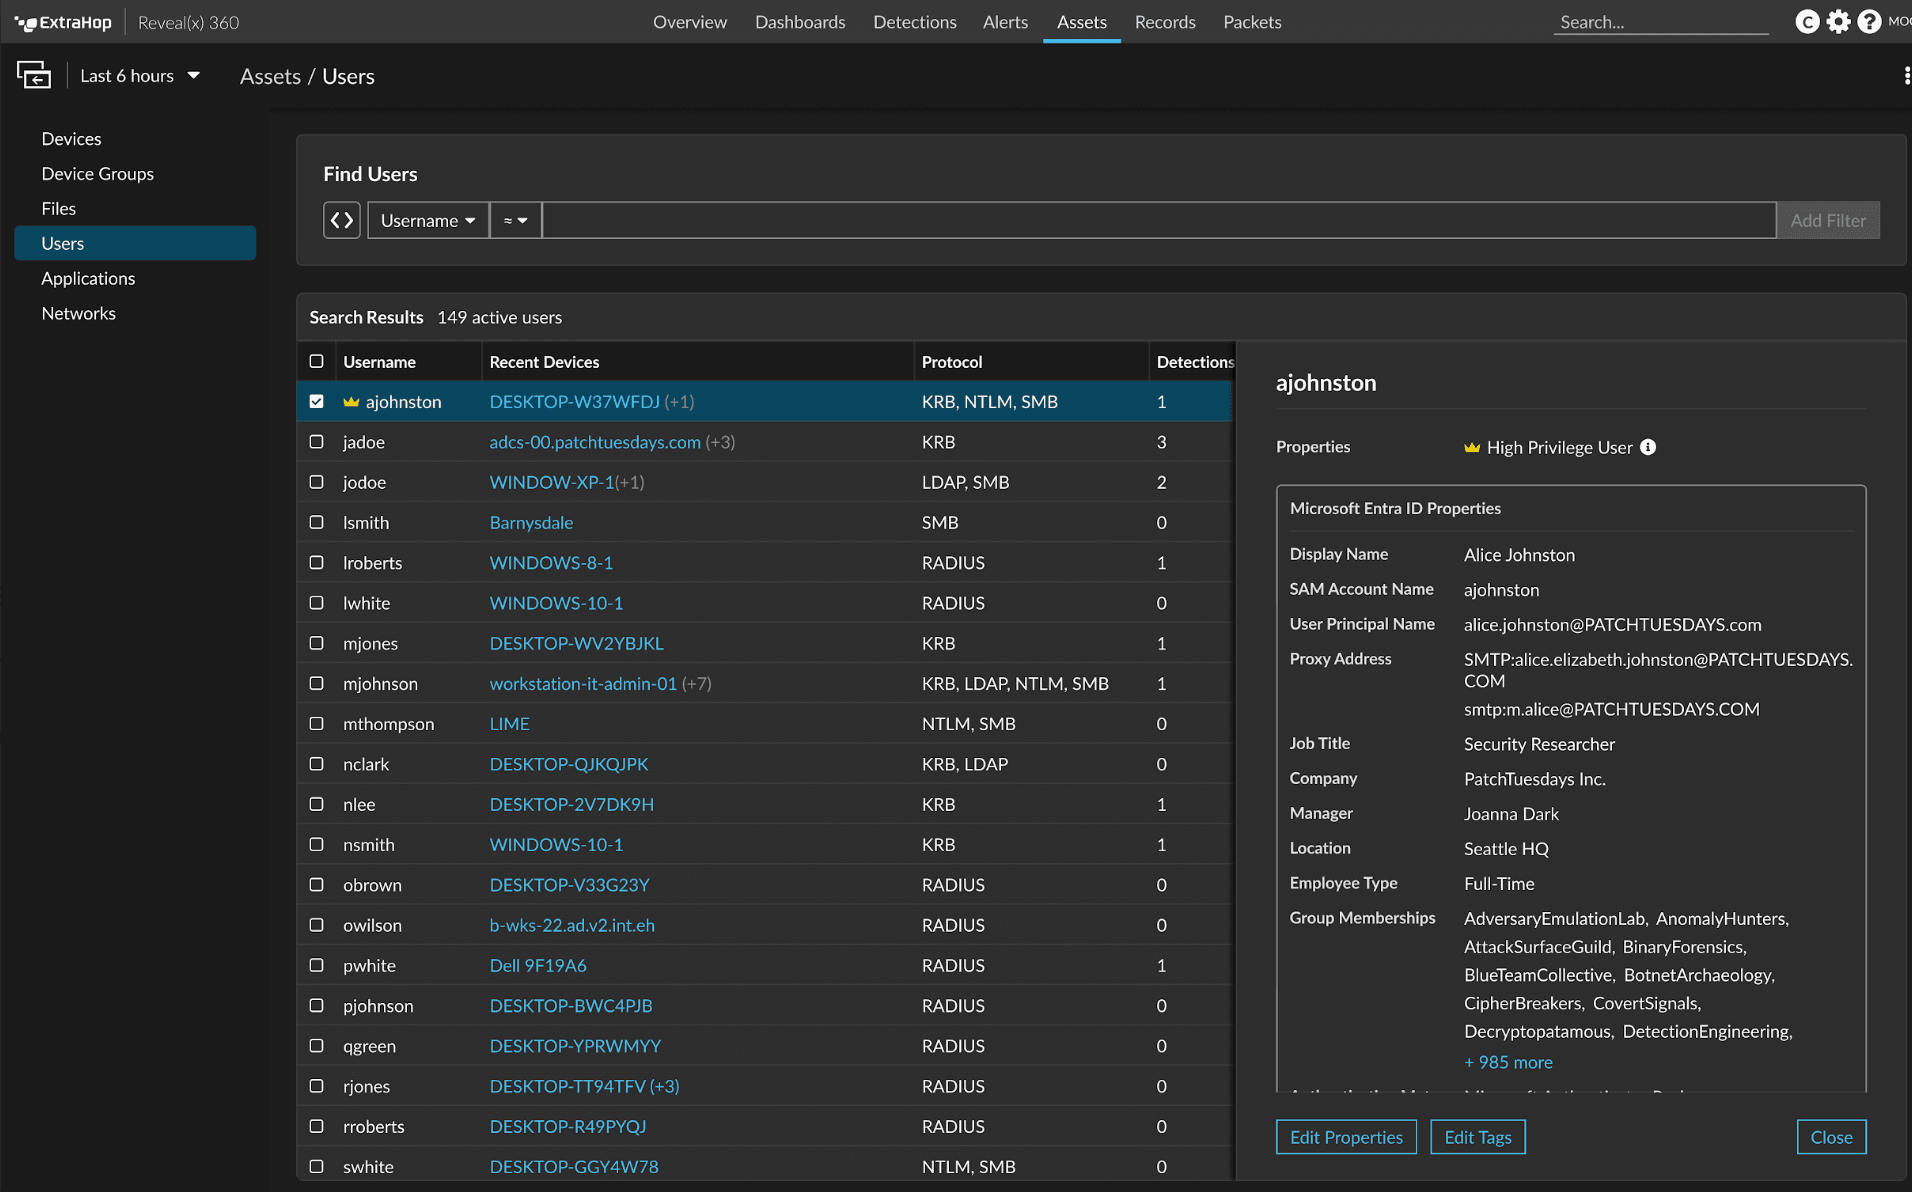Open the Username filter field dropdown

[428, 220]
